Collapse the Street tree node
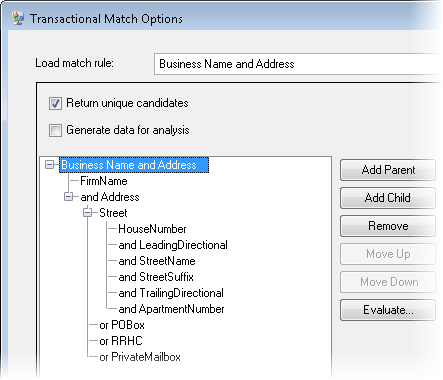The height and width of the screenshot is (380, 443). 87,213
